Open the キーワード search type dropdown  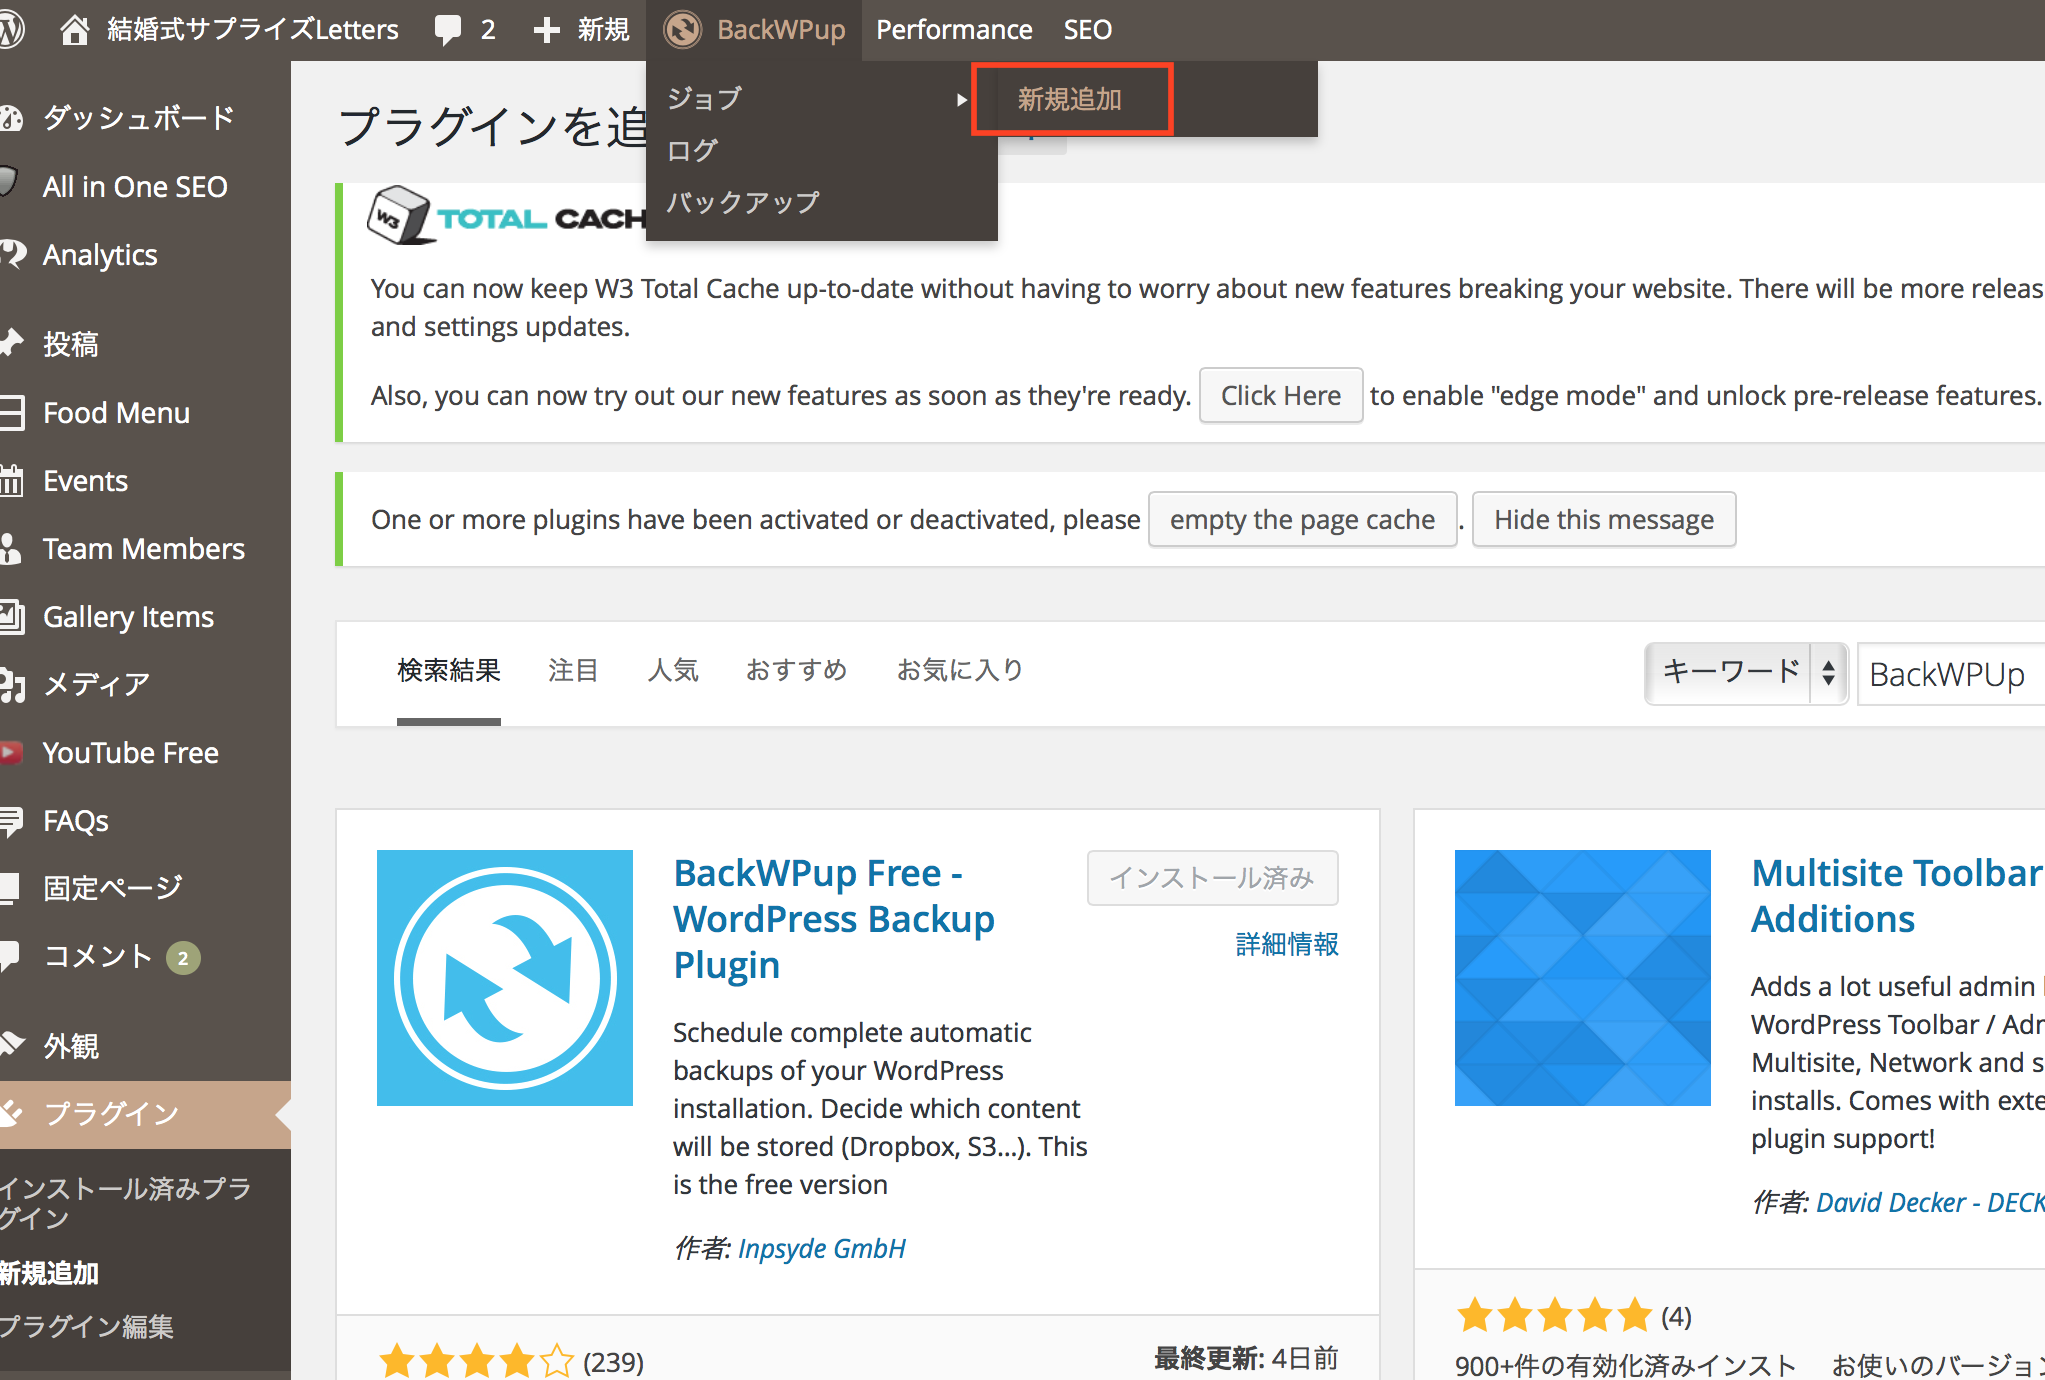pyautogui.click(x=1746, y=673)
